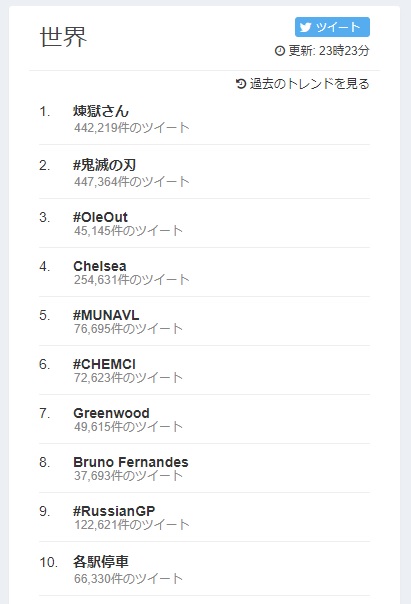Open the Greenwood trend
The image size is (411, 604).
(111, 413)
